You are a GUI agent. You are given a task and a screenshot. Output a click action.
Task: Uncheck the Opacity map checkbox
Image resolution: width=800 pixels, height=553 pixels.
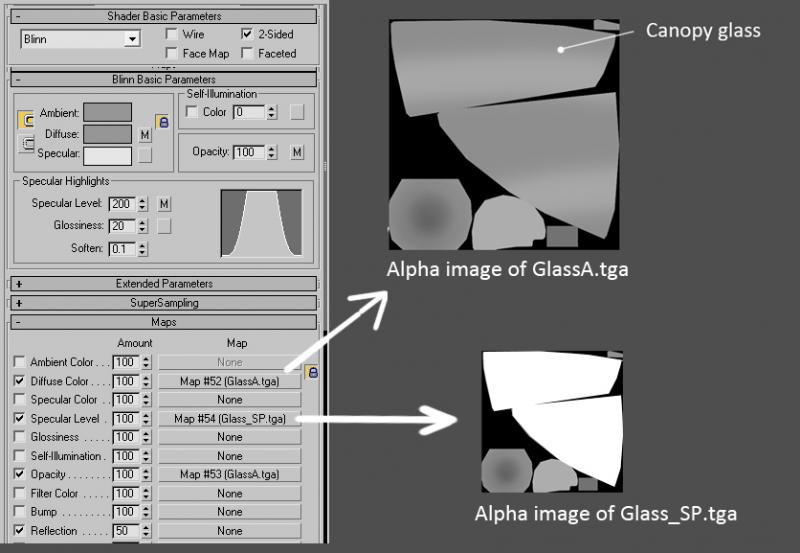pos(19,474)
